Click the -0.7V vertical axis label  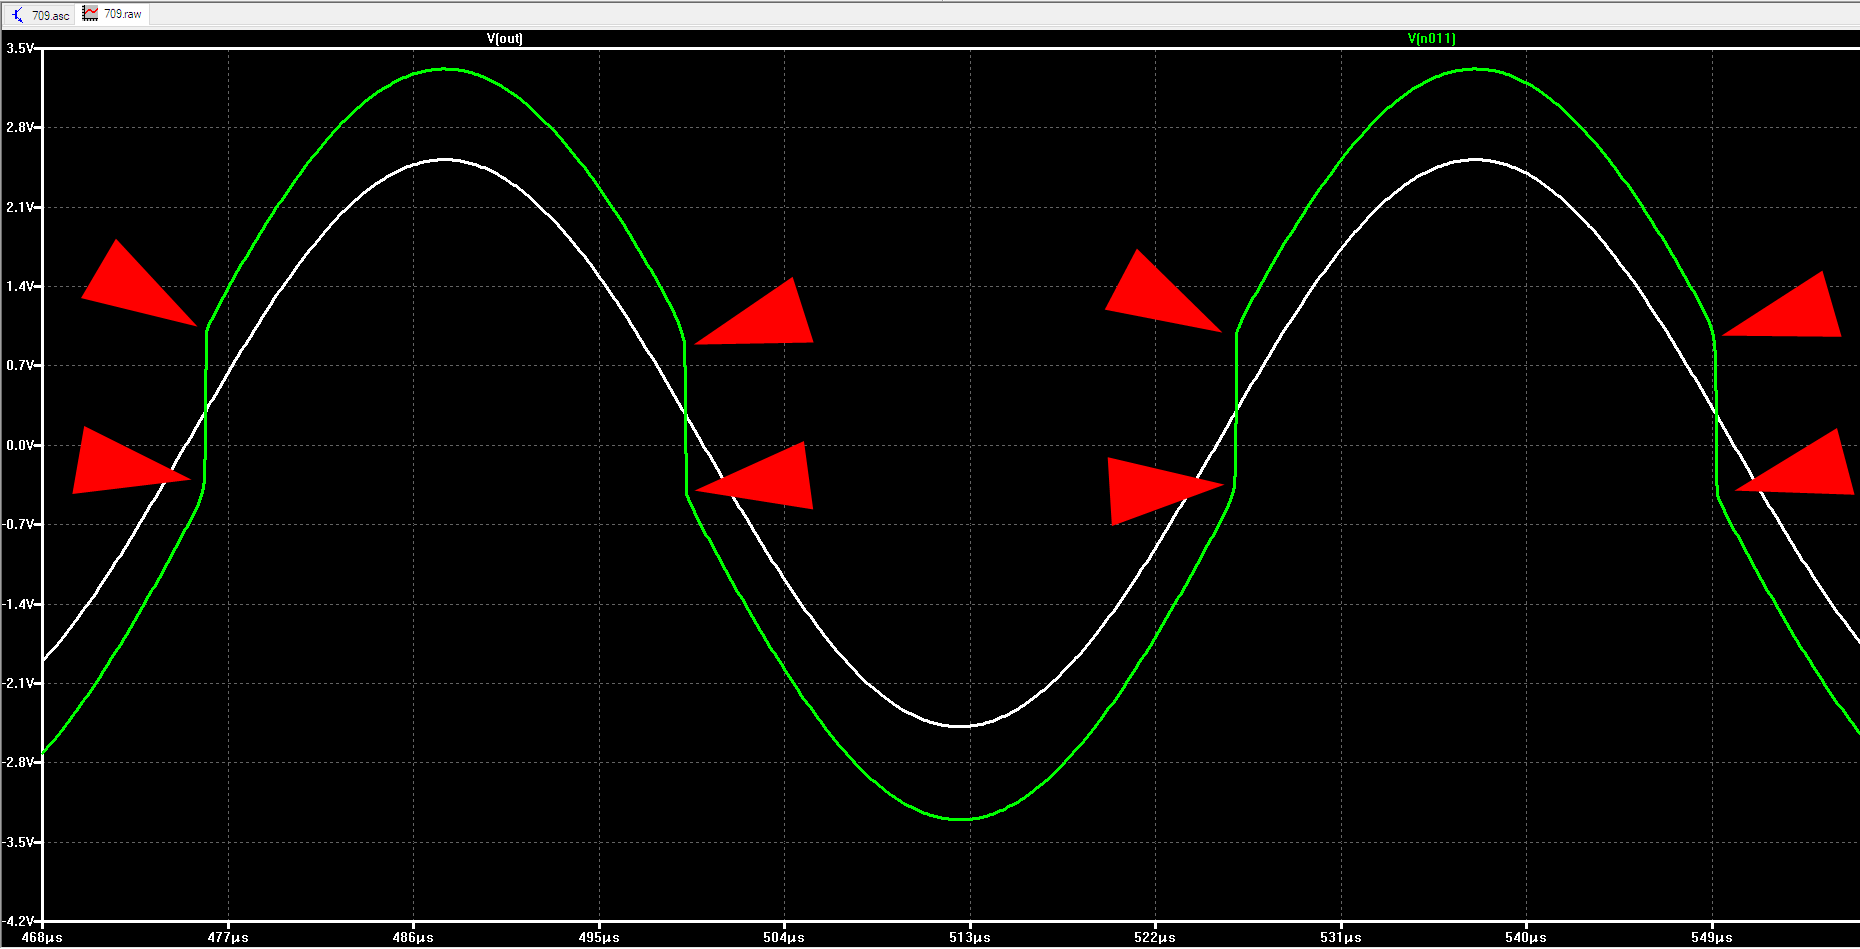tap(18, 524)
